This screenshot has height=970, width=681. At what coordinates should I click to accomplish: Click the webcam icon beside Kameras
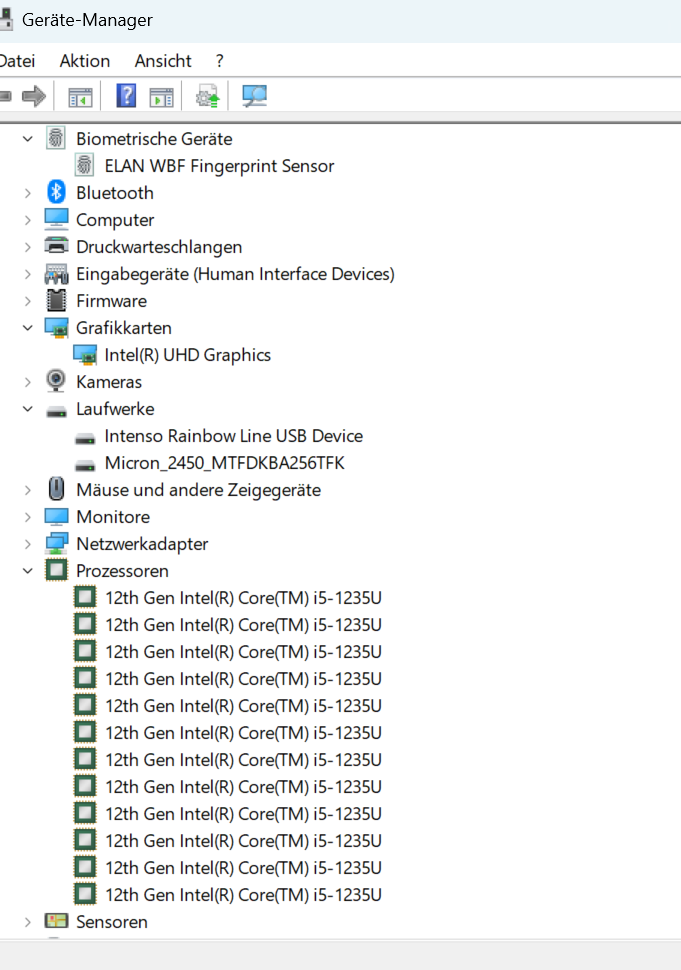pyautogui.click(x=56, y=381)
